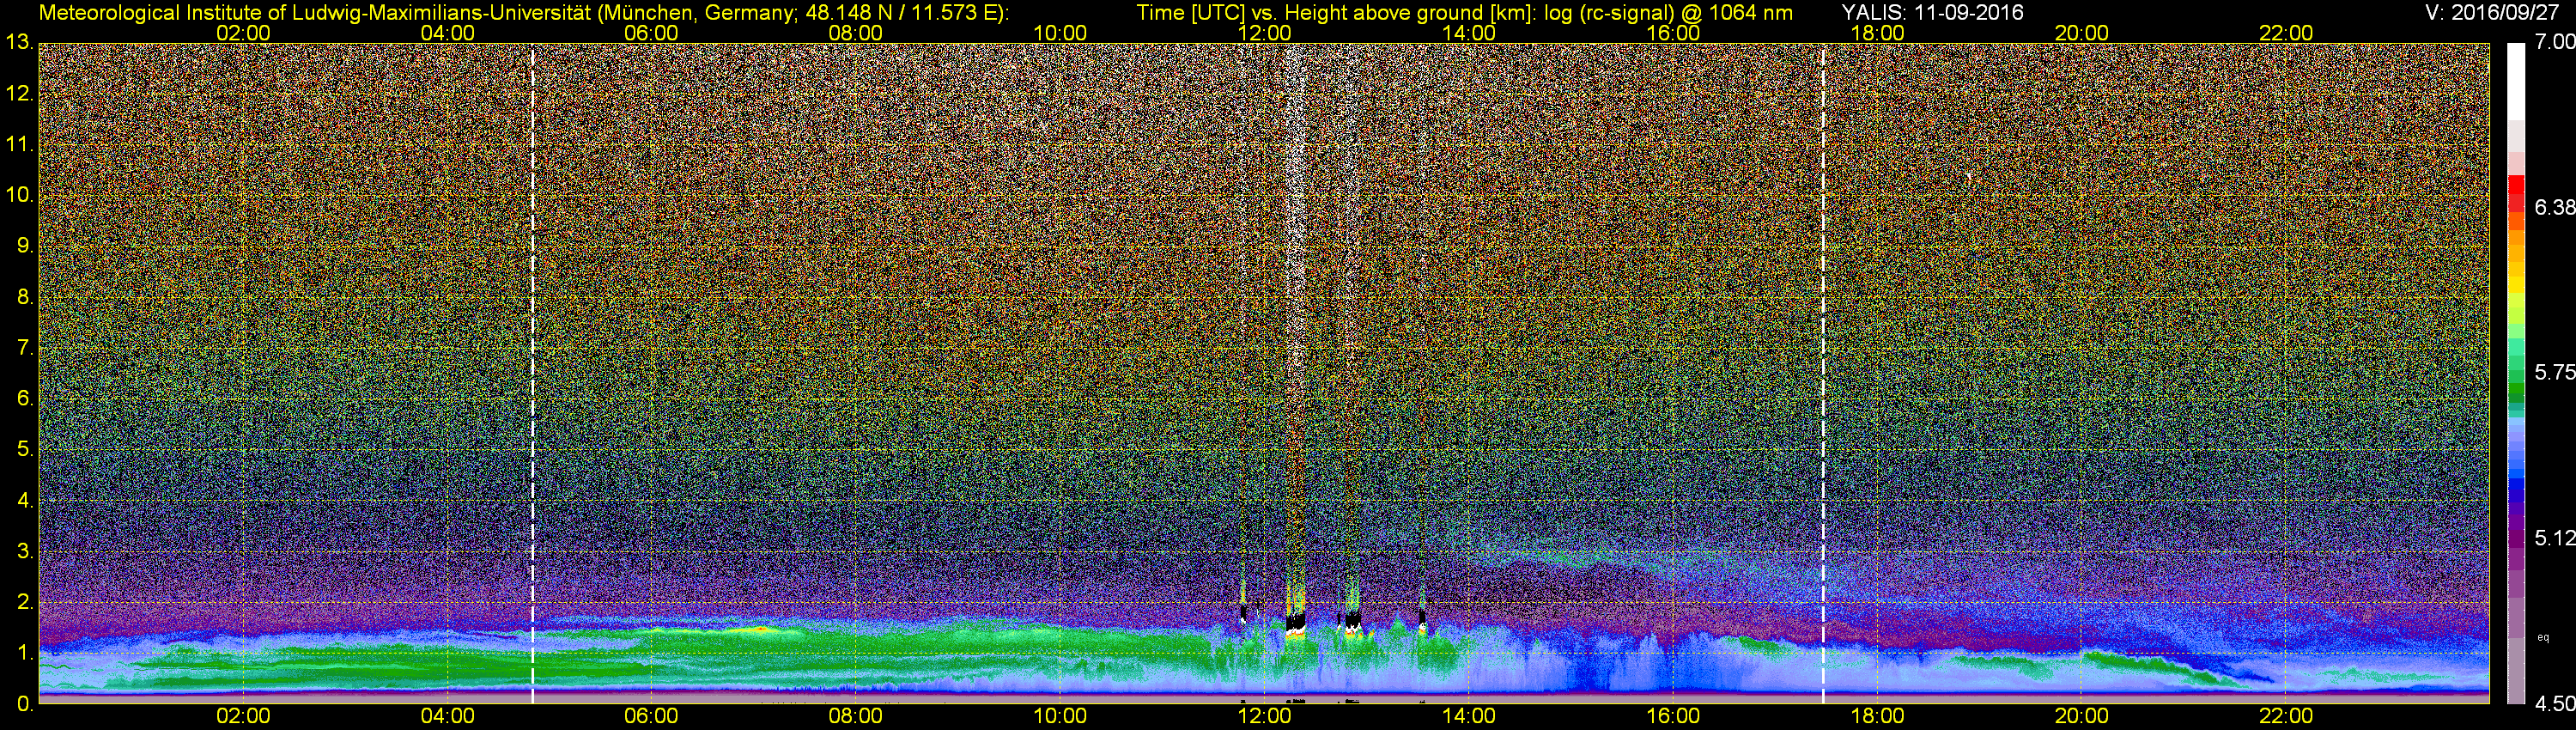Click the 8 km height axis label

point(25,297)
